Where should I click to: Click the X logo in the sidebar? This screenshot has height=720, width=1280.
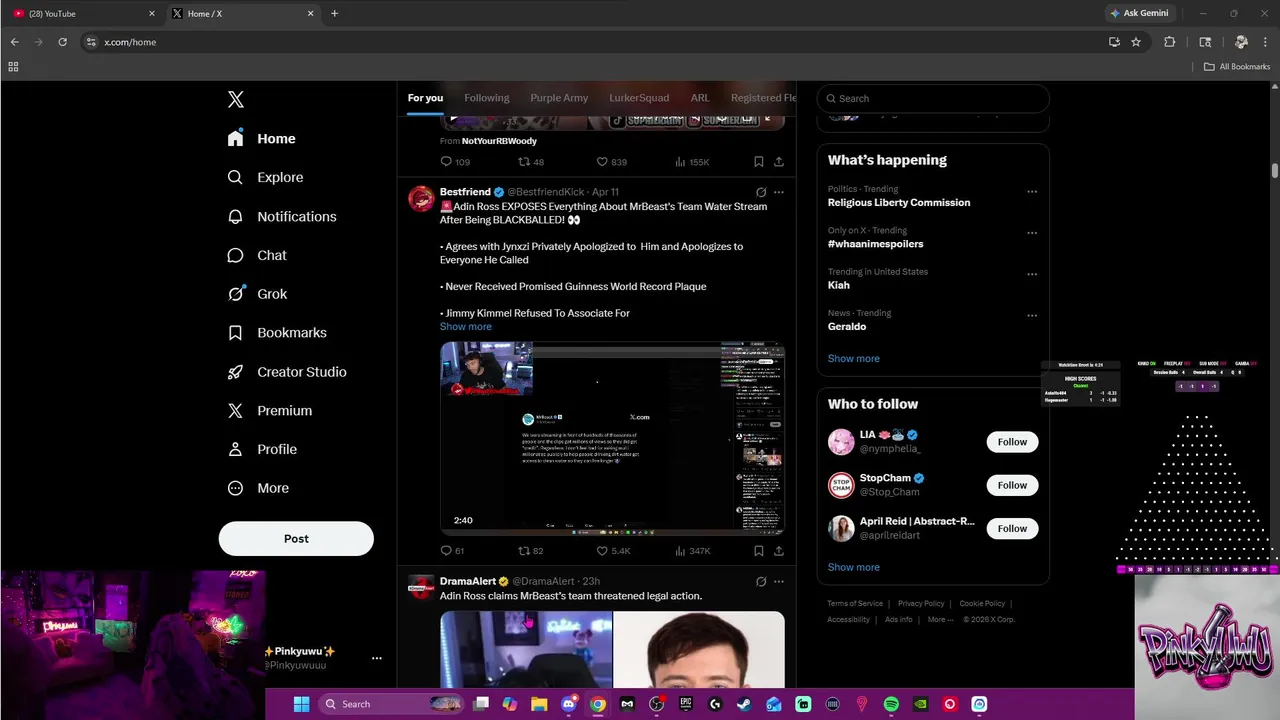click(x=236, y=99)
